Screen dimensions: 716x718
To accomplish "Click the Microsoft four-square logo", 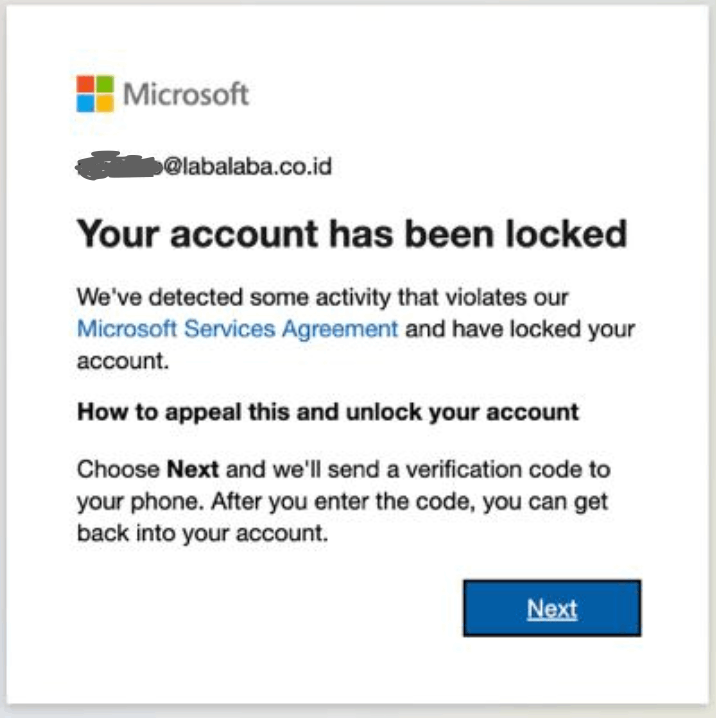I will (95, 93).
